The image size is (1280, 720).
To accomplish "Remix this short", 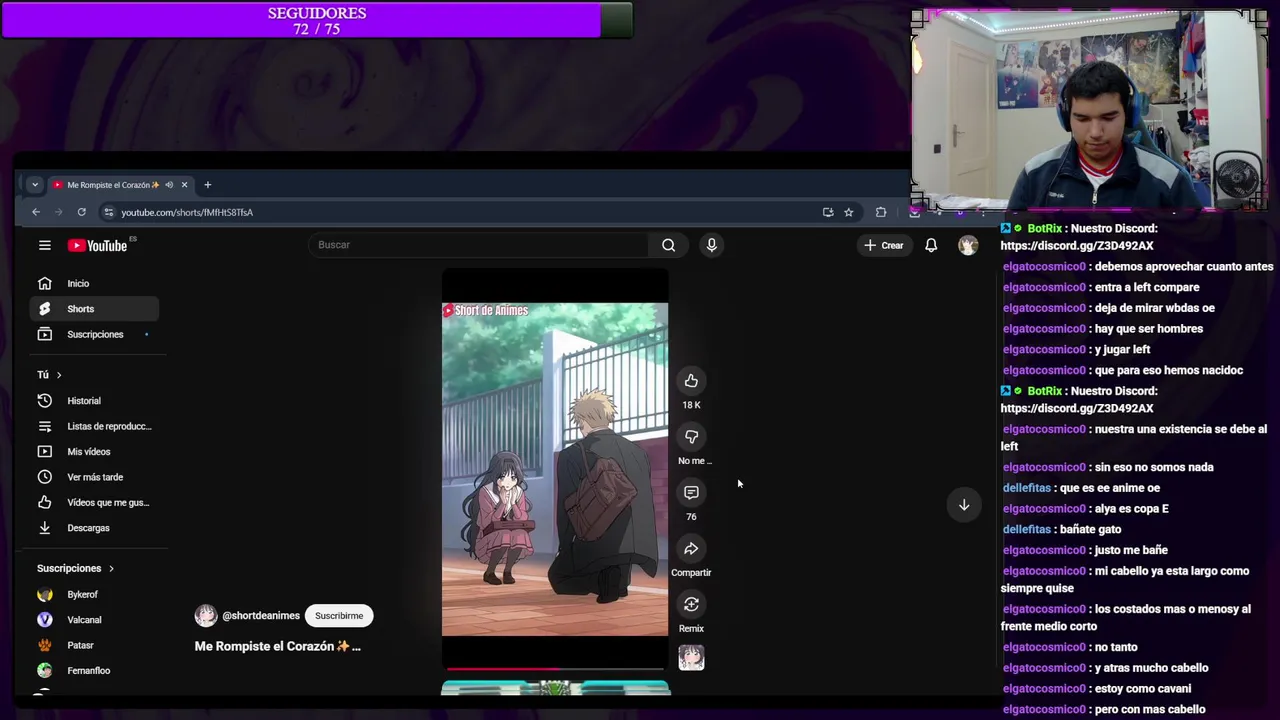I will click(691, 605).
